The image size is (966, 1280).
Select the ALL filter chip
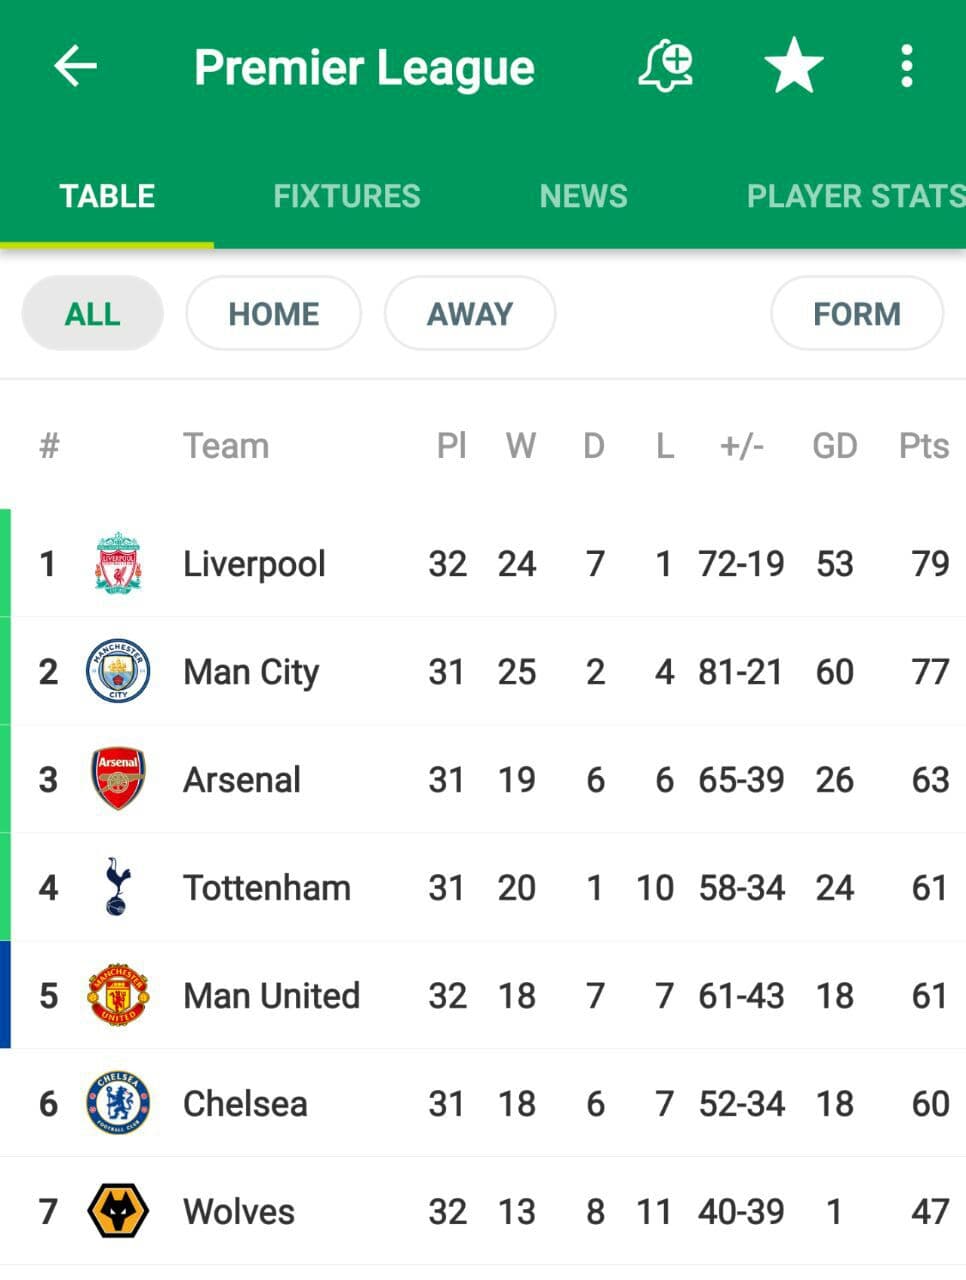tap(92, 314)
